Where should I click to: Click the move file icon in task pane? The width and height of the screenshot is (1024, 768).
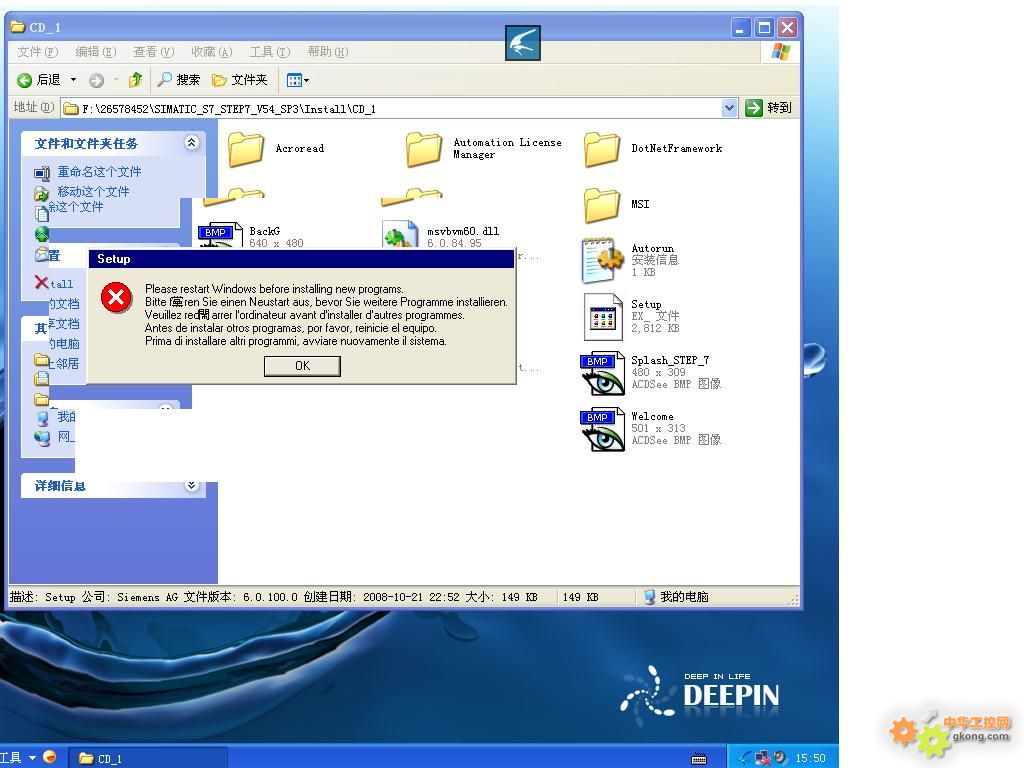(x=42, y=193)
